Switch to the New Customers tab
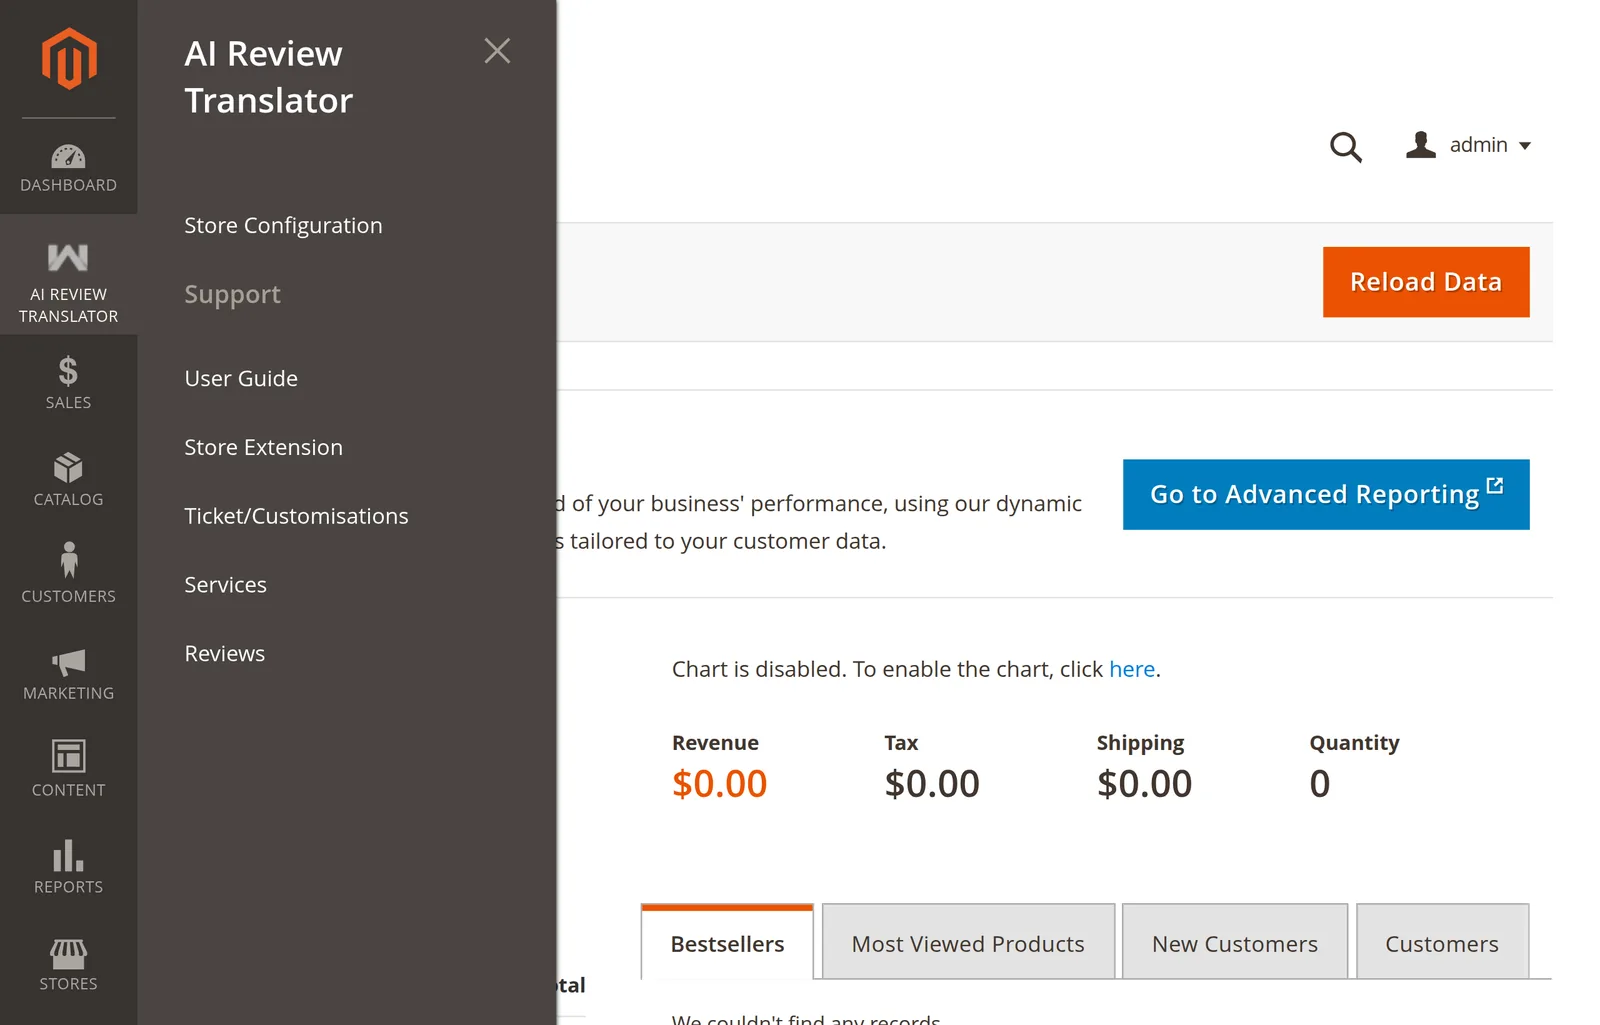 coord(1235,942)
